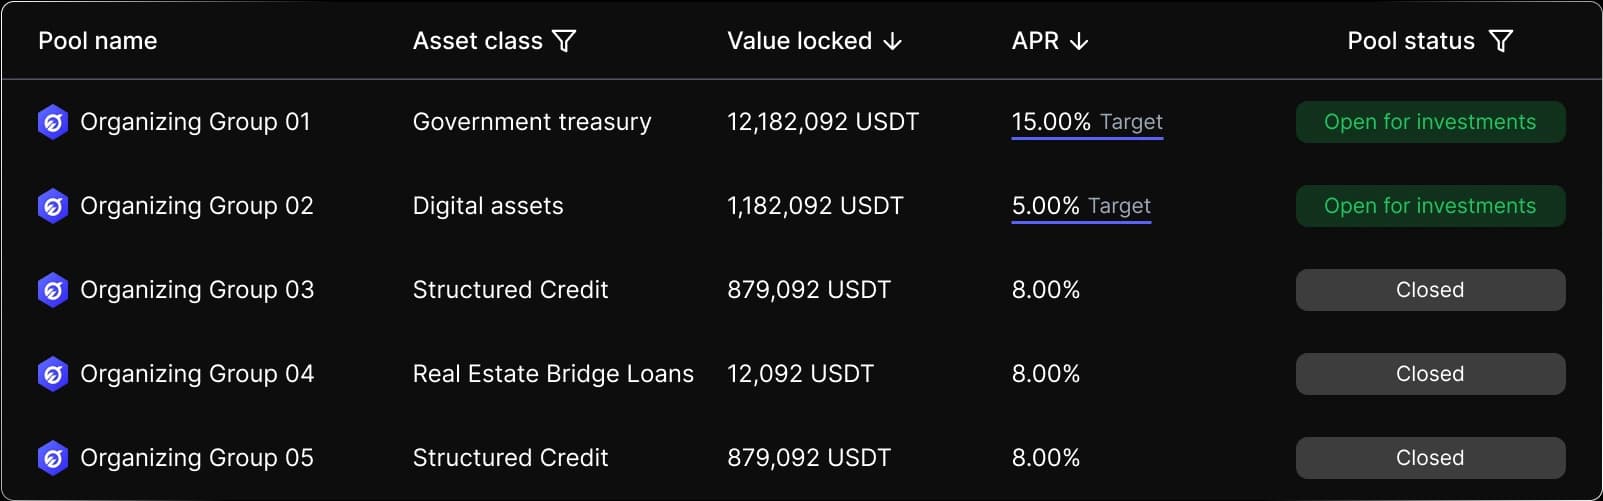Select the Real Estate Bridge Loans cell
Viewport: 1603px width, 501px height.
pyautogui.click(x=553, y=374)
